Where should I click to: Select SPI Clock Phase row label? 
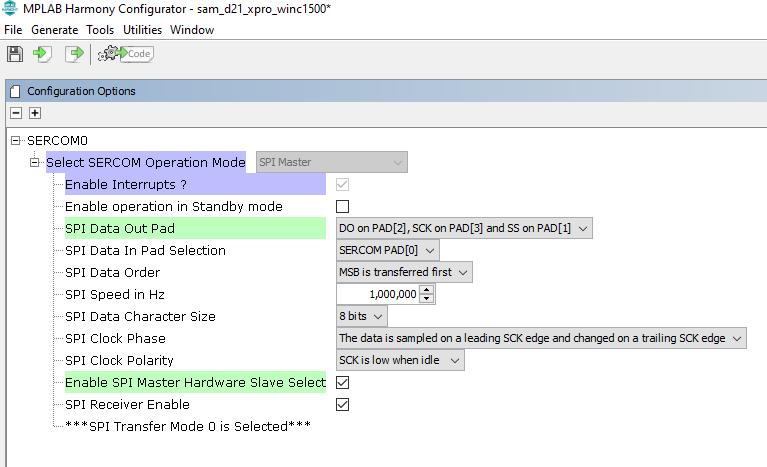pyautogui.click(x=115, y=338)
